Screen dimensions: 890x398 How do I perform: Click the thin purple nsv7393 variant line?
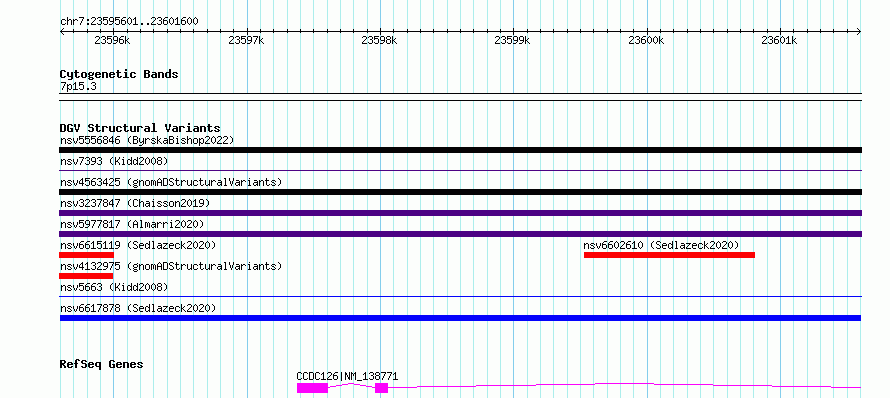pyautogui.click(x=460, y=170)
